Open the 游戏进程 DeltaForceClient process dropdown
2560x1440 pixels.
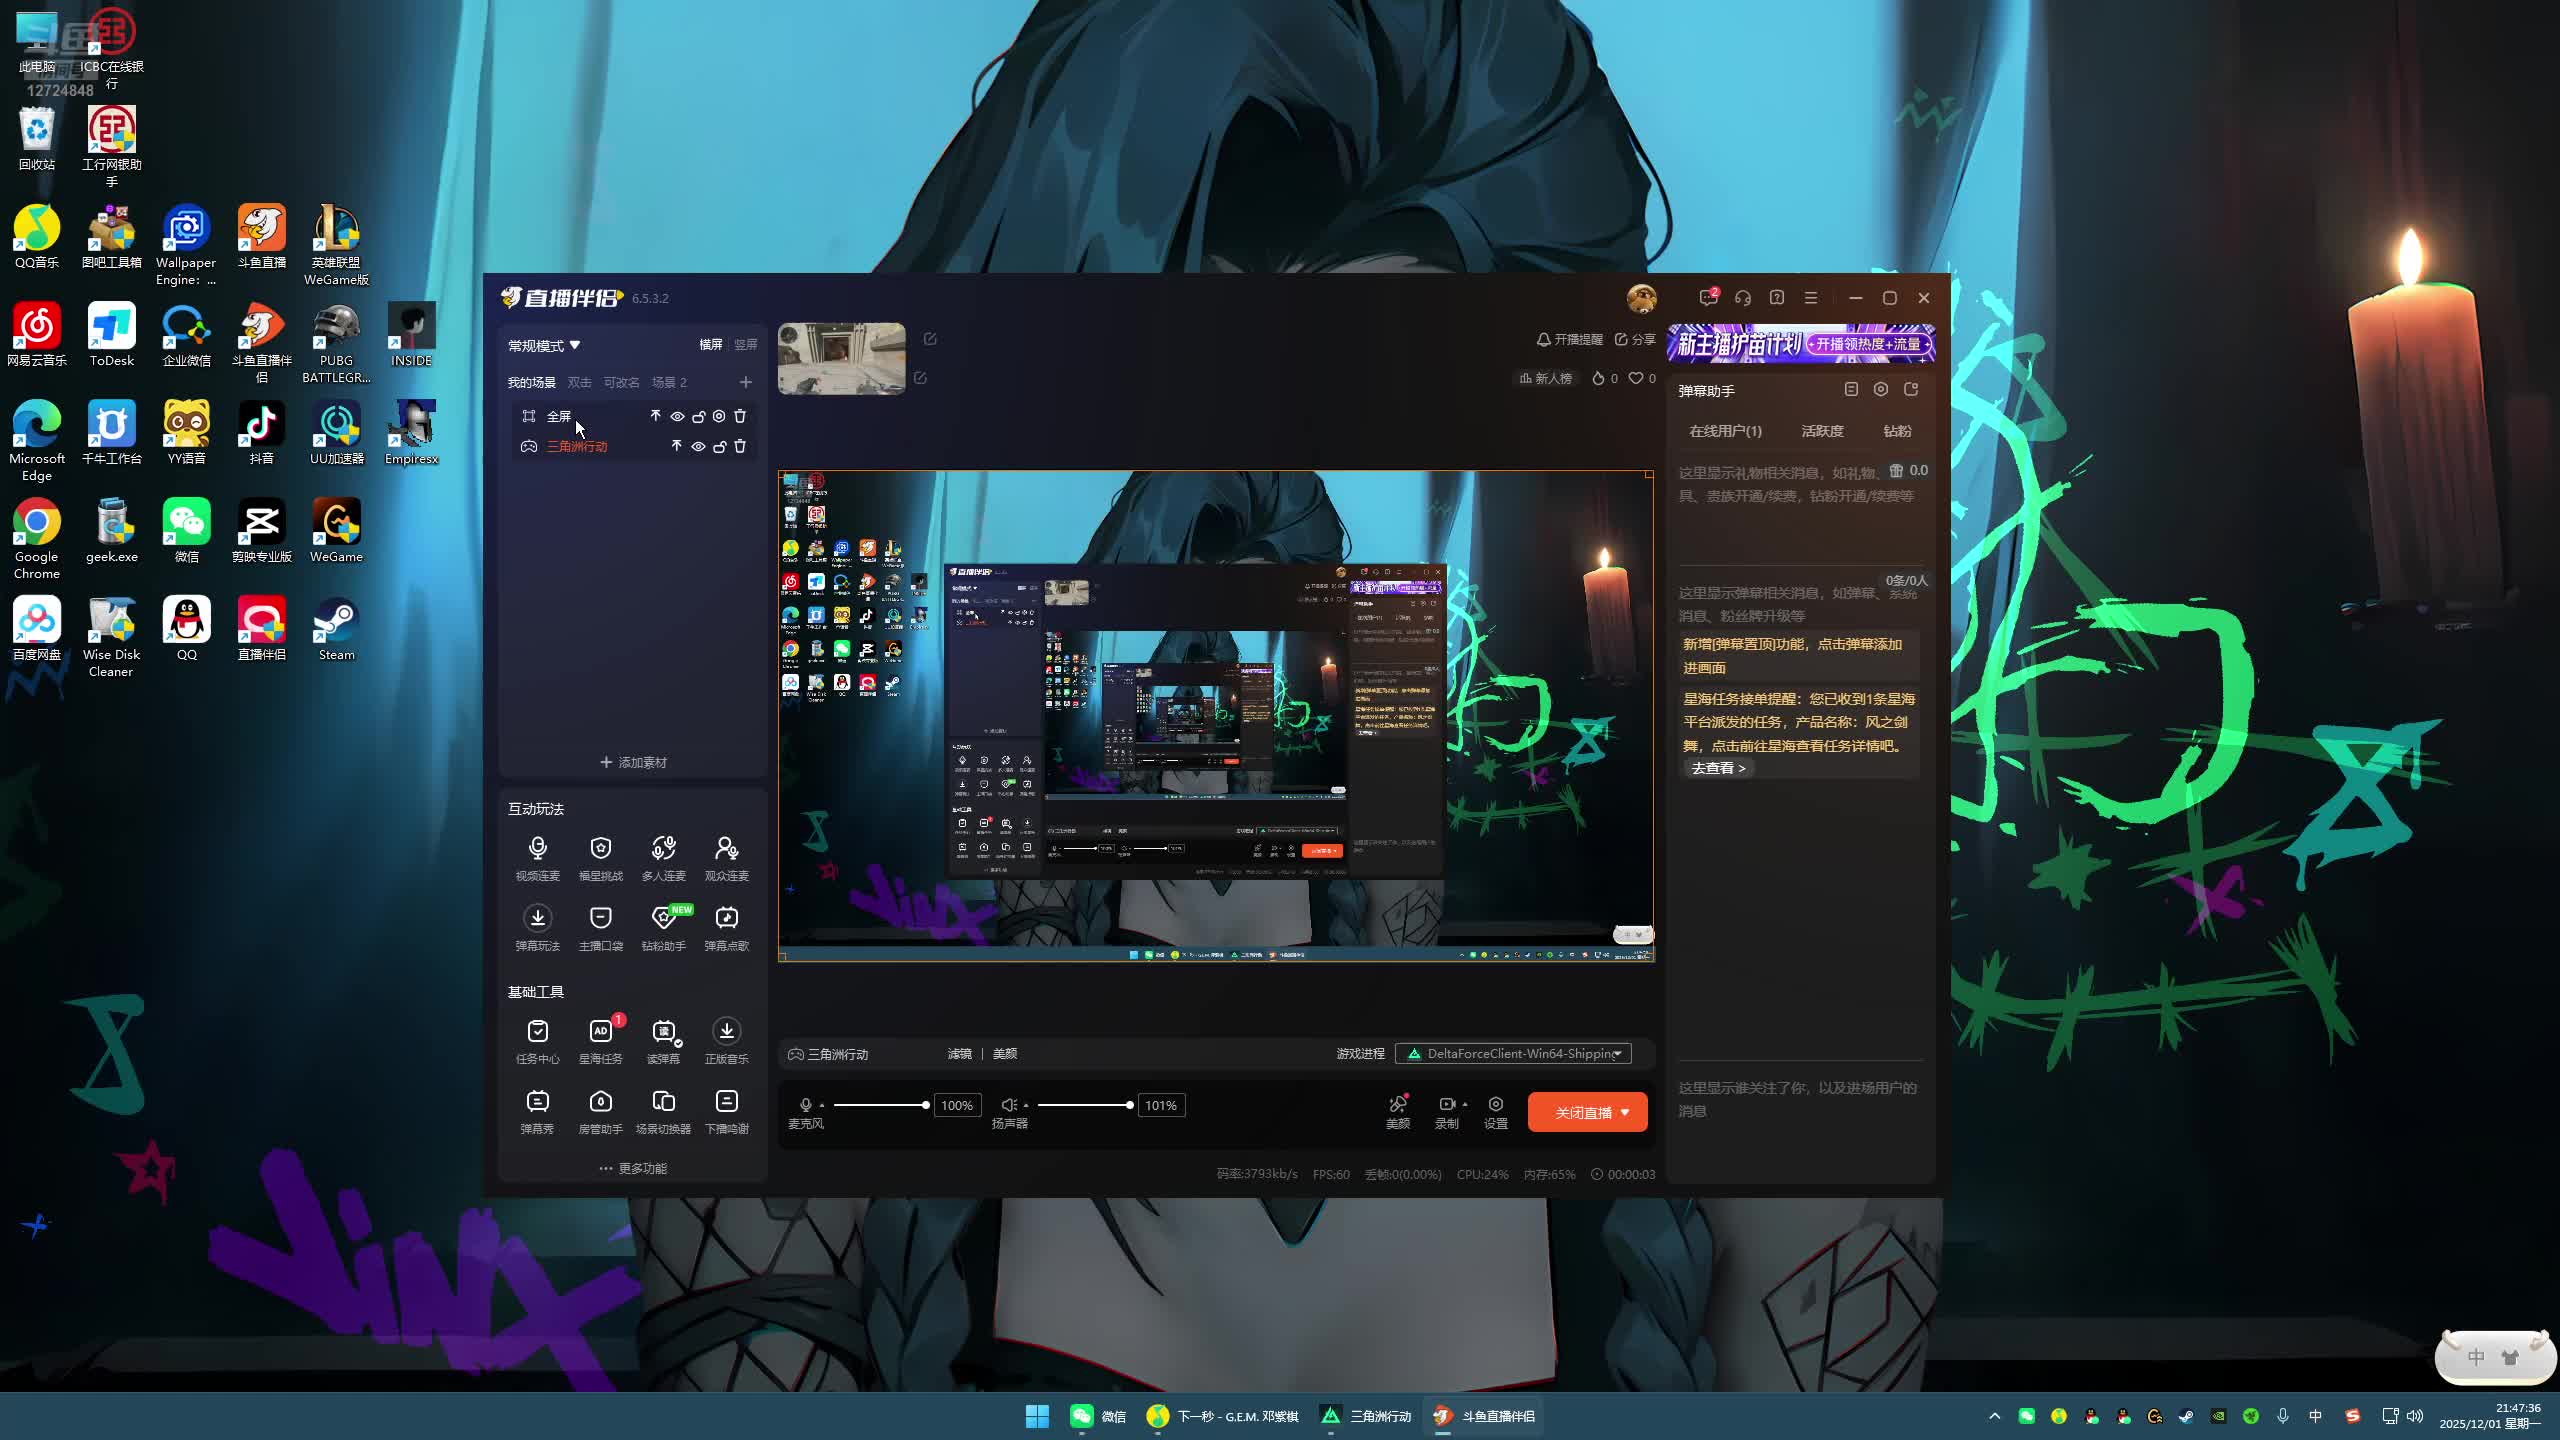[x=1513, y=1053]
